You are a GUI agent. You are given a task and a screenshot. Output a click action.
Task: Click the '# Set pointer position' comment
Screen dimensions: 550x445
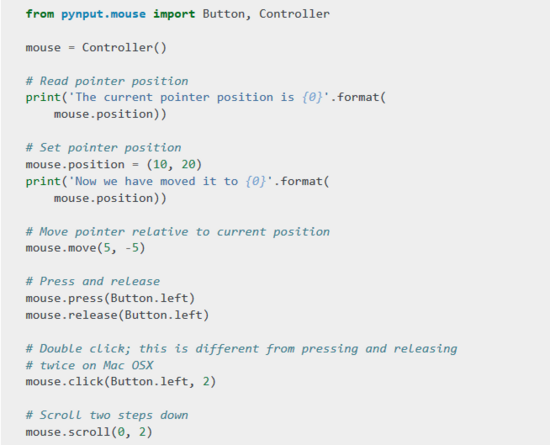103,148
